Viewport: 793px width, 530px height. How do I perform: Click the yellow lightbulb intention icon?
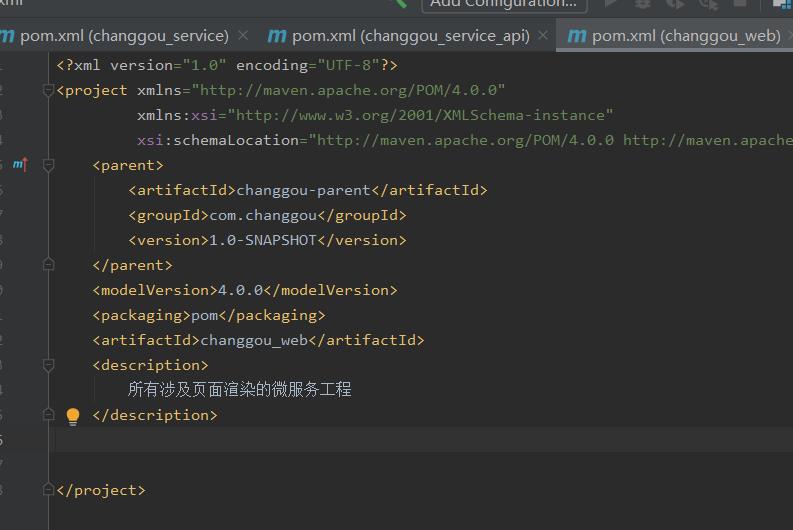tap(73, 417)
